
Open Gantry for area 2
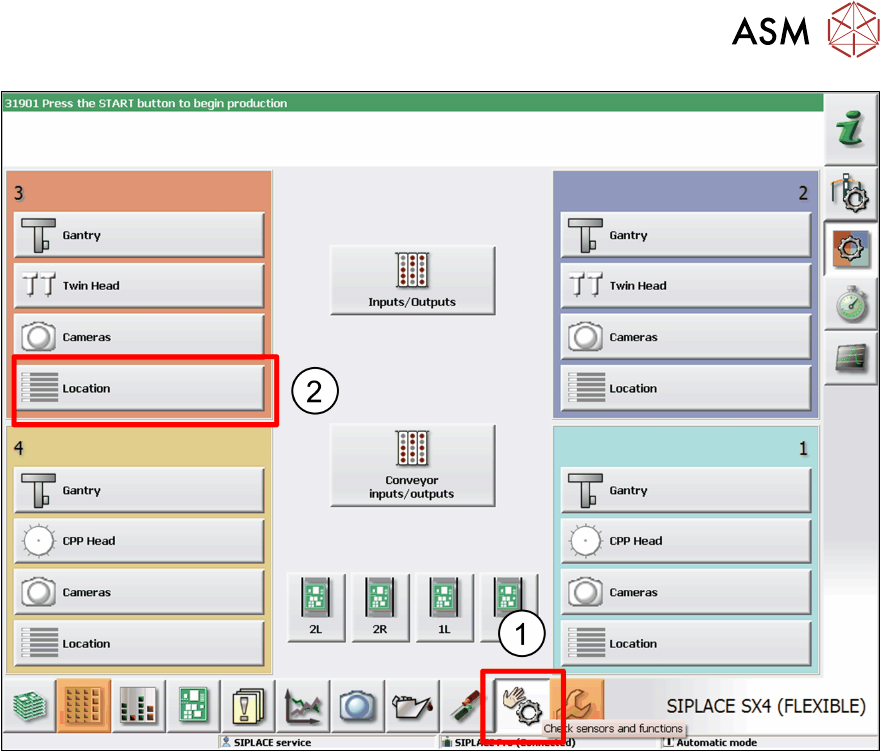685,235
